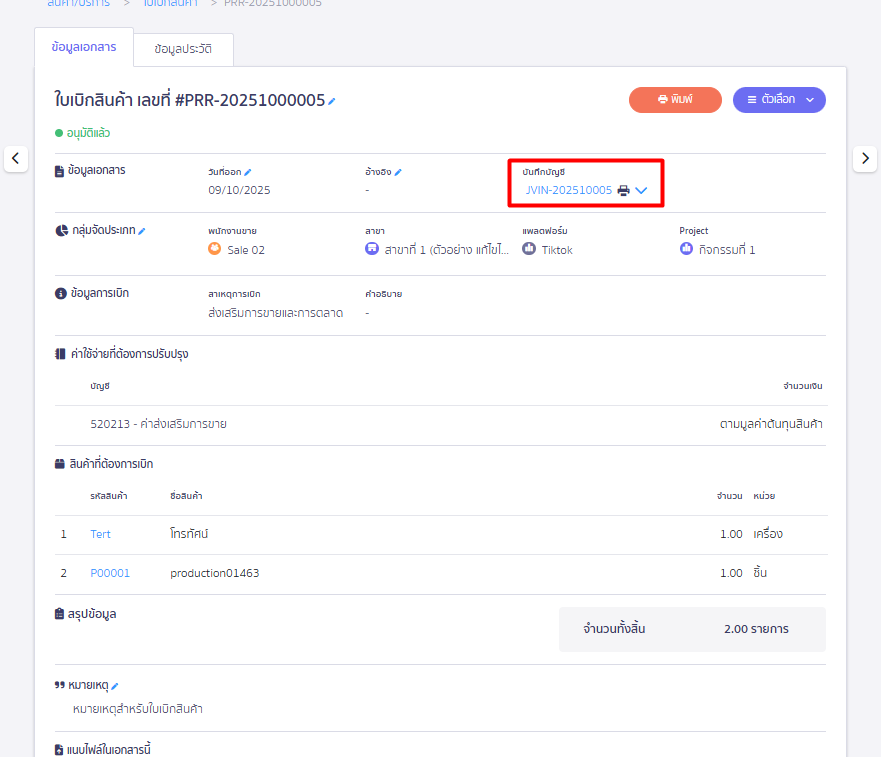Click the หมายเหตุสำหรับใบเบิกสินค้า note text
This screenshot has width=881, height=757.
(x=138, y=709)
